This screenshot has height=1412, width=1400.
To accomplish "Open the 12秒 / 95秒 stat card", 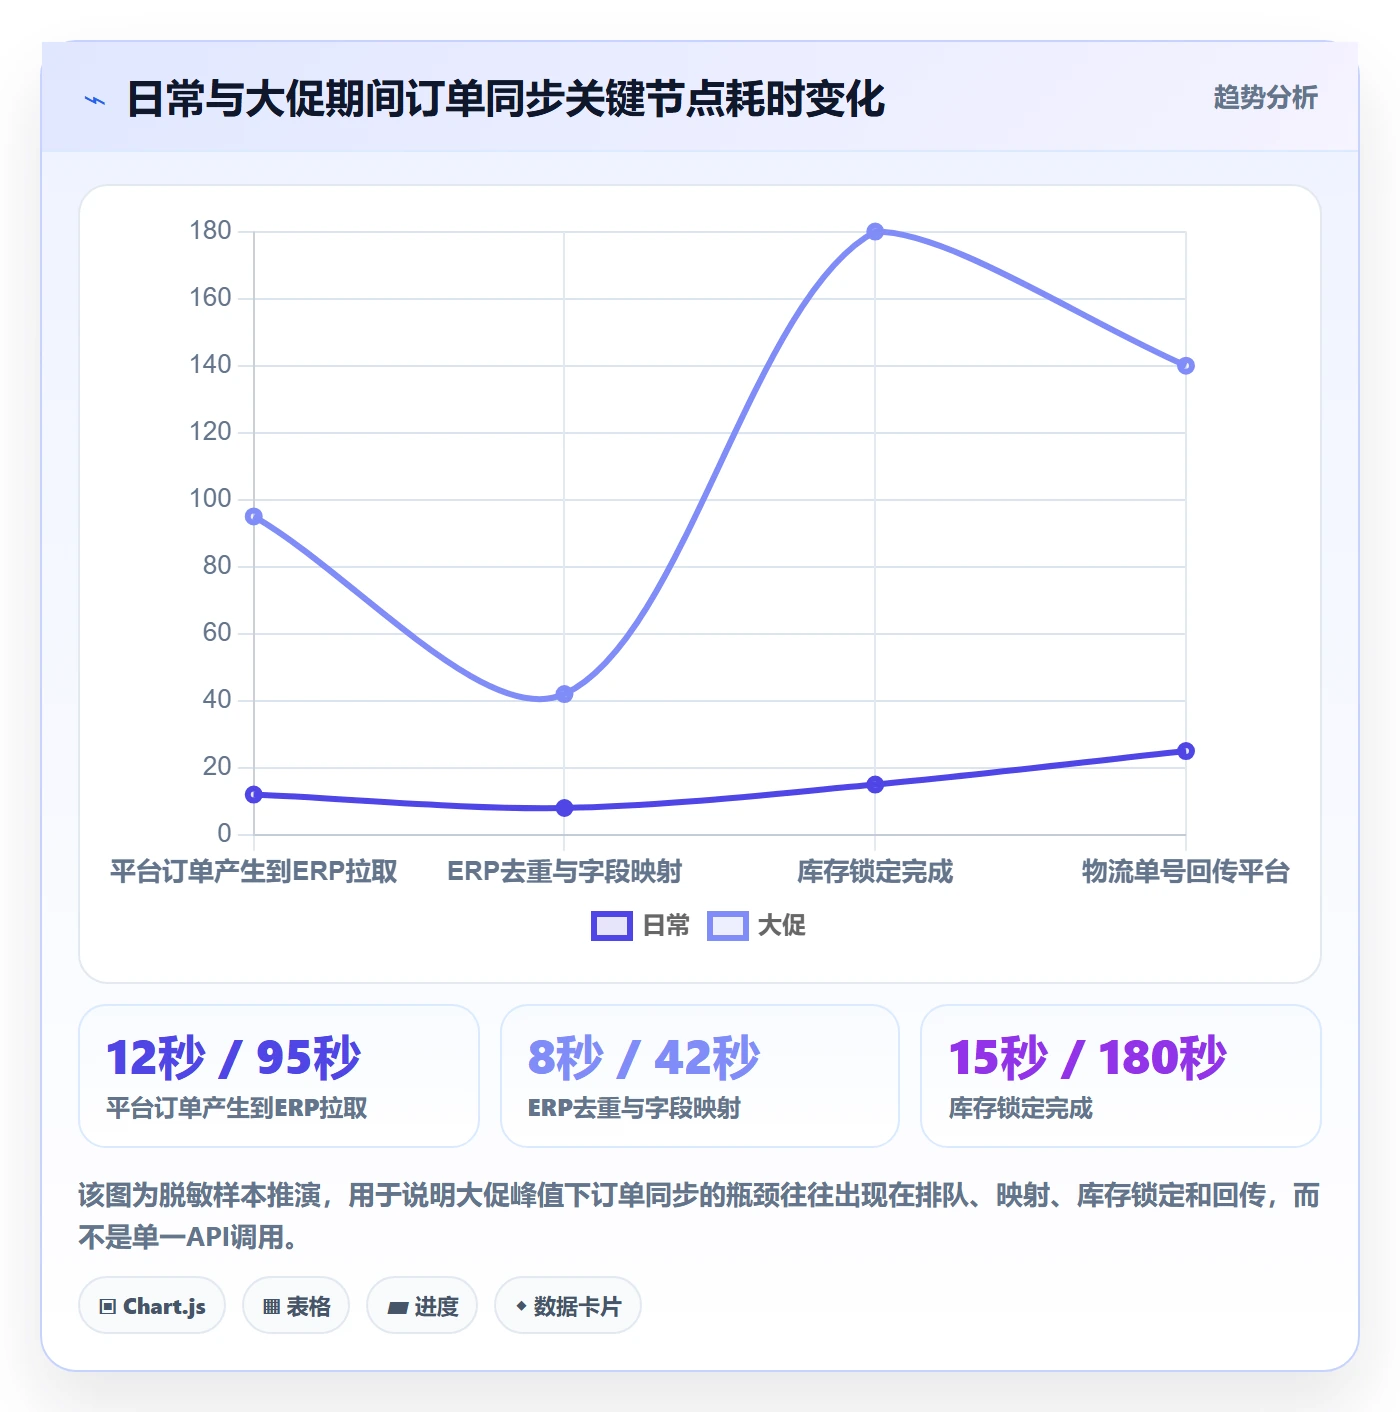I will pos(279,1076).
